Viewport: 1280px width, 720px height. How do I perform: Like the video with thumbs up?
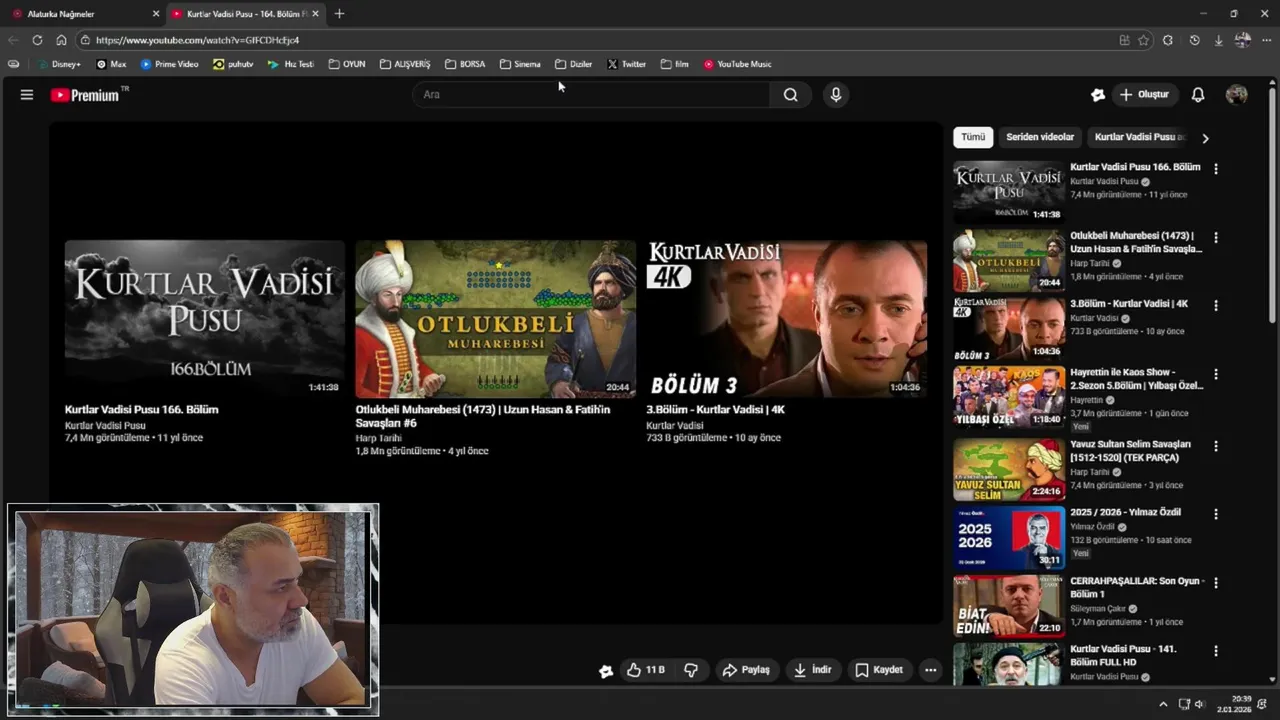pyautogui.click(x=646, y=670)
